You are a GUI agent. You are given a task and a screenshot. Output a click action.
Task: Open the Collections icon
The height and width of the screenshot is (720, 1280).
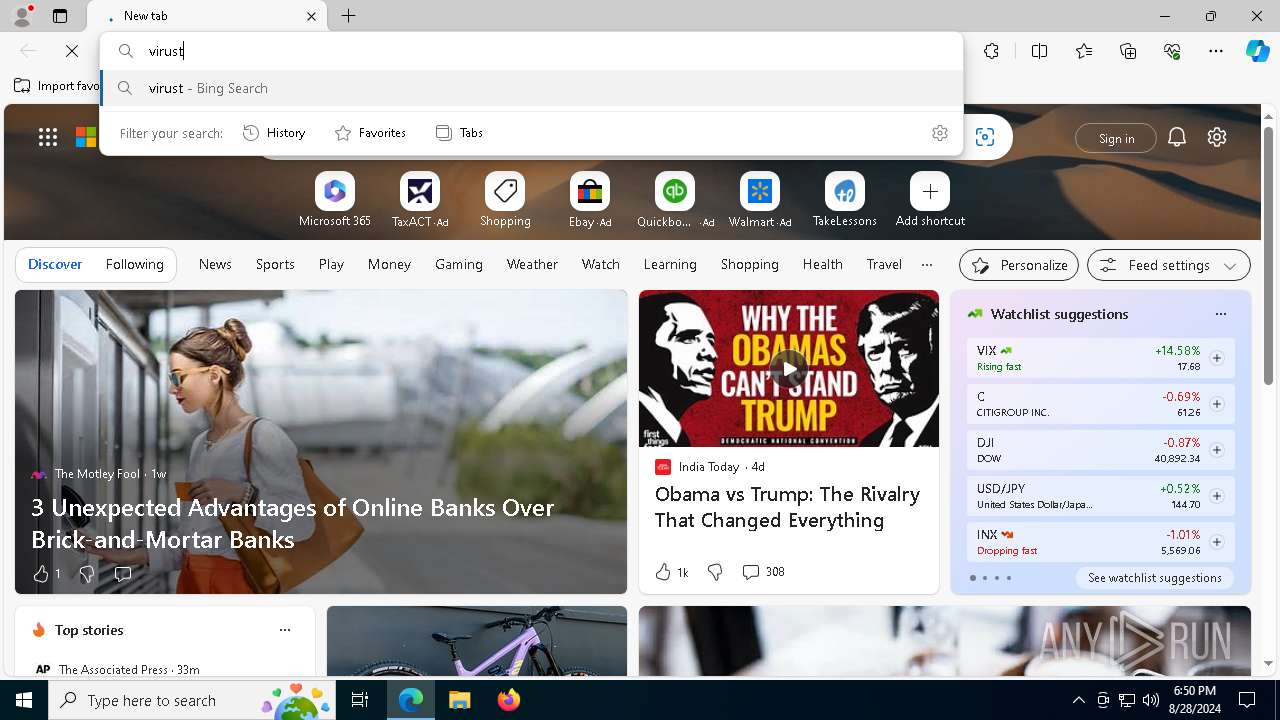tap(1128, 51)
